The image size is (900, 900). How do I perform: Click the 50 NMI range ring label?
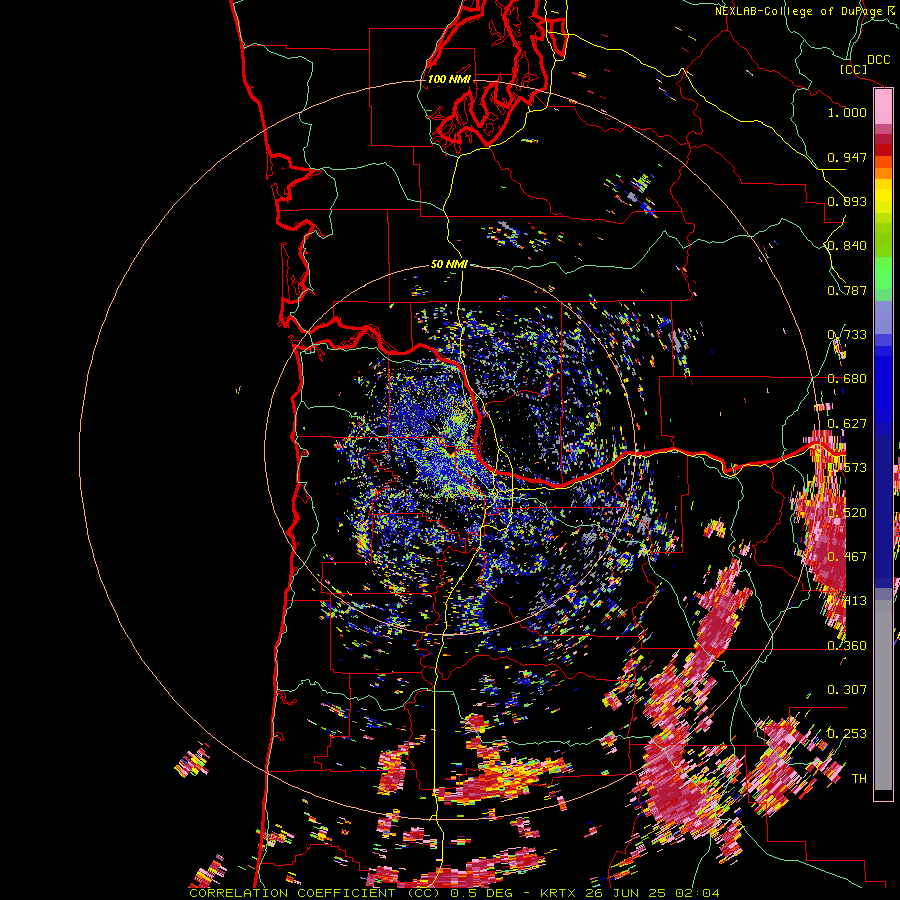point(449,264)
